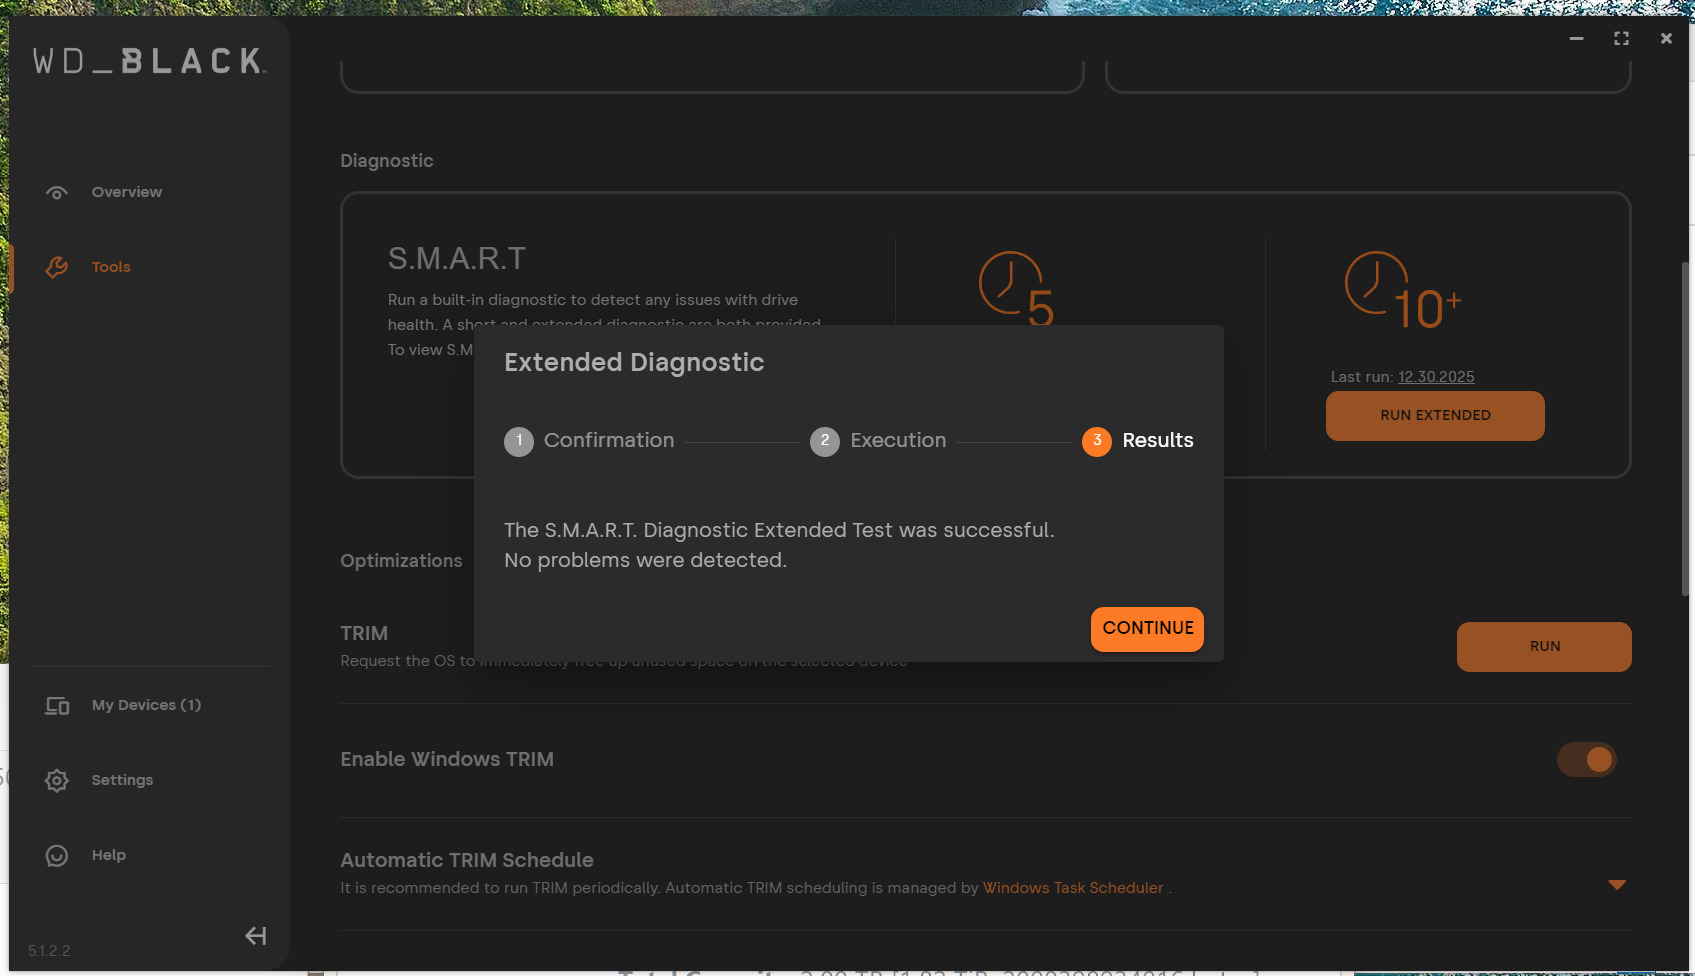This screenshot has height=976, width=1695.
Task: Click the Overview eye icon
Action: click(57, 192)
